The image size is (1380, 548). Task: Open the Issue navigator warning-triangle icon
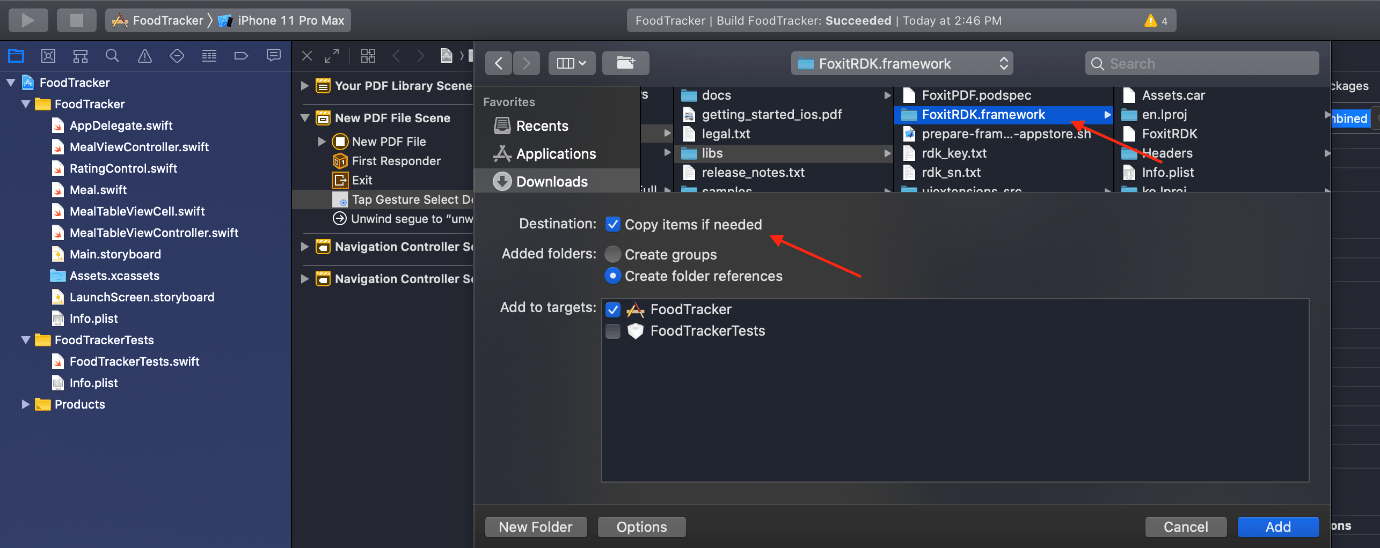(x=145, y=56)
